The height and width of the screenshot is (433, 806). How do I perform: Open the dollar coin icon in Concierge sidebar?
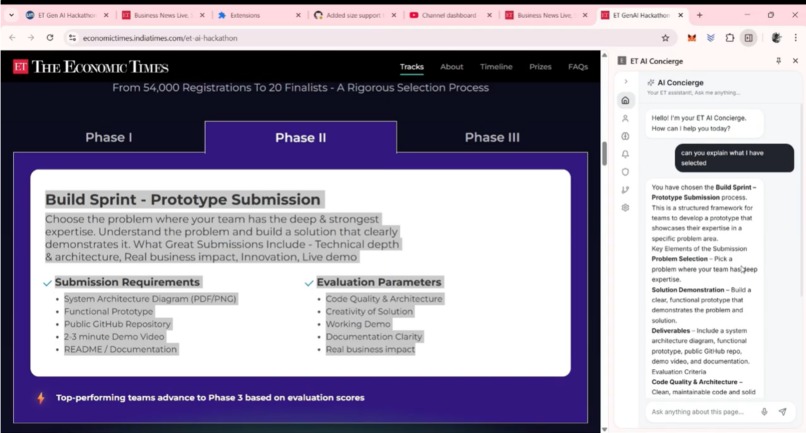(x=625, y=136)
